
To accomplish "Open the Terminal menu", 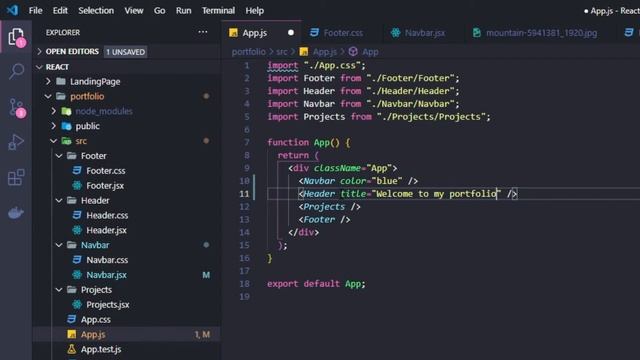I will tap(218, 11).
